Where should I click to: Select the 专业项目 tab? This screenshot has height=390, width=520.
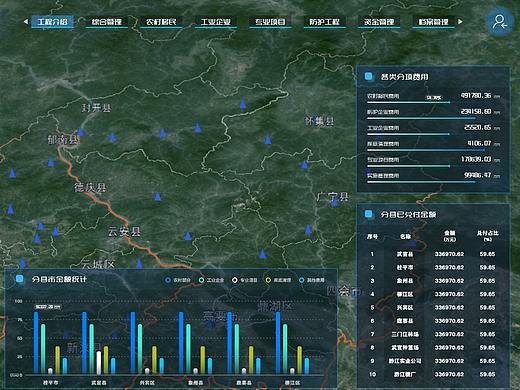pos(270,22)
